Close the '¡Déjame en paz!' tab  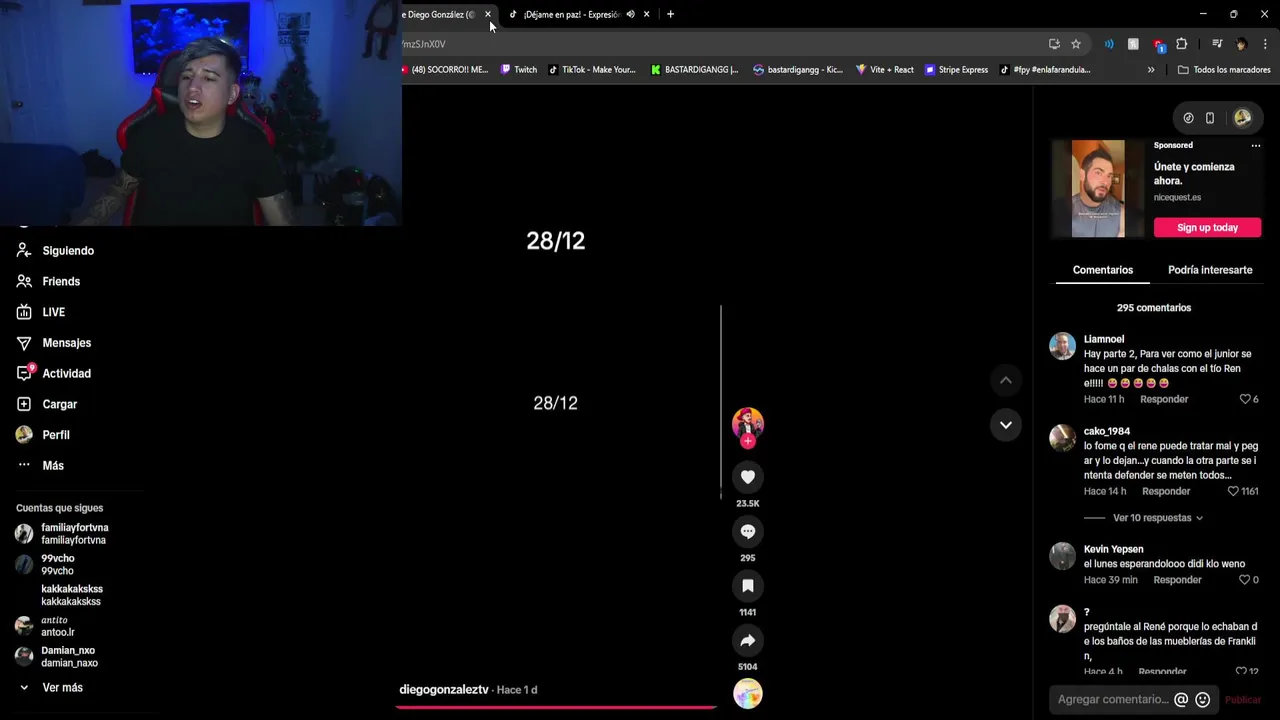[646, 14]
